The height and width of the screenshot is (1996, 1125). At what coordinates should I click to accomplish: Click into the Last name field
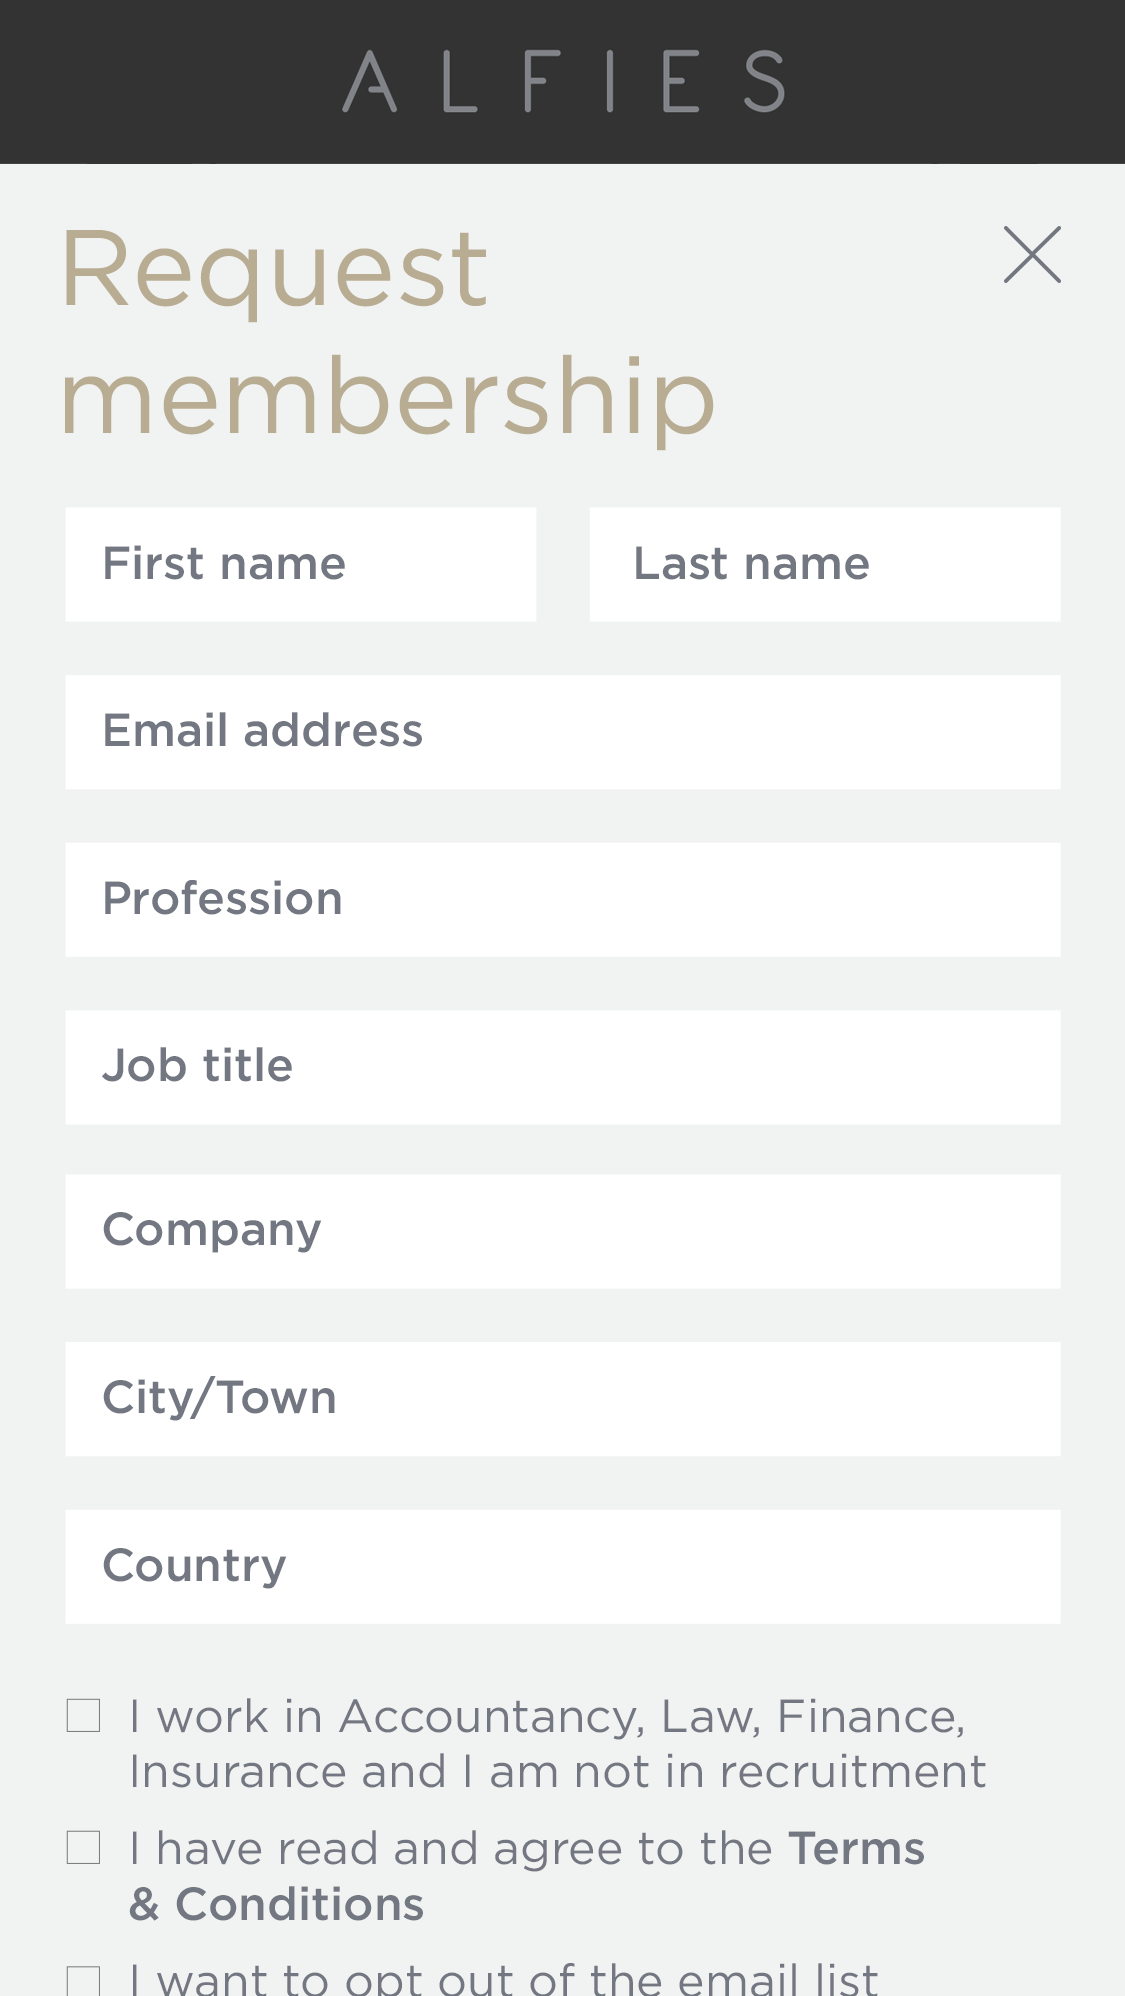point(824,564)
